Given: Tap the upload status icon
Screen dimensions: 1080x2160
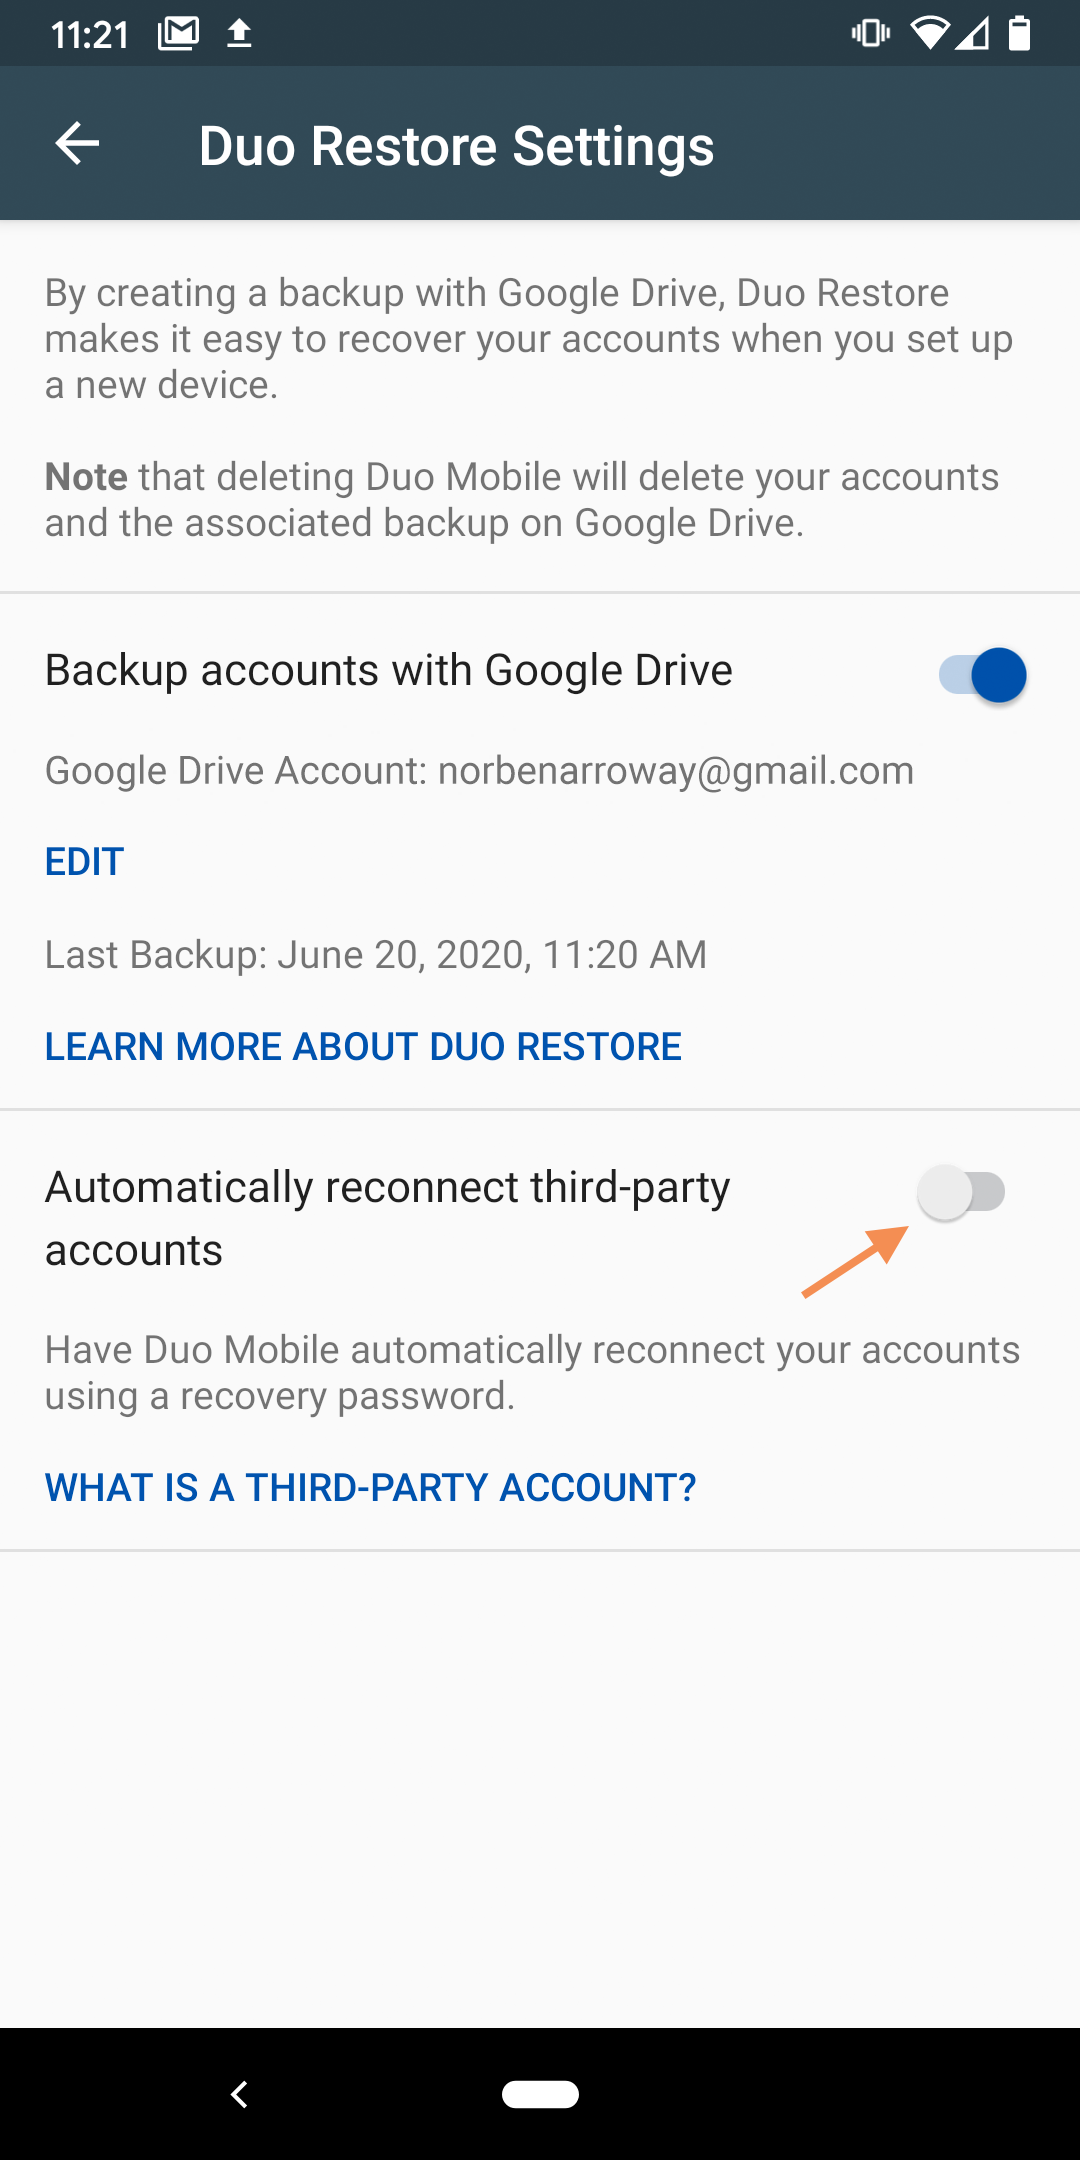Looking at the screenshot, I should [239, 34].
